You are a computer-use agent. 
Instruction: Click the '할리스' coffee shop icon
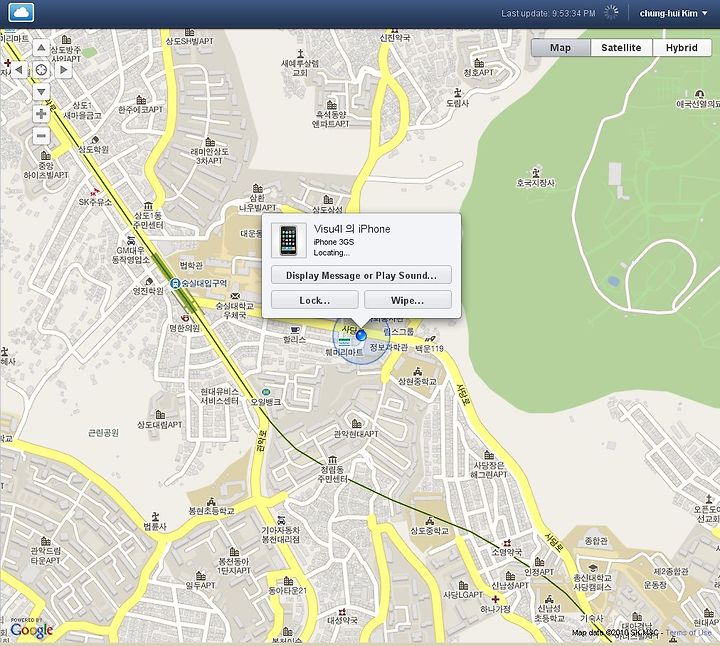pyautogui.click(x=295, y=329)
